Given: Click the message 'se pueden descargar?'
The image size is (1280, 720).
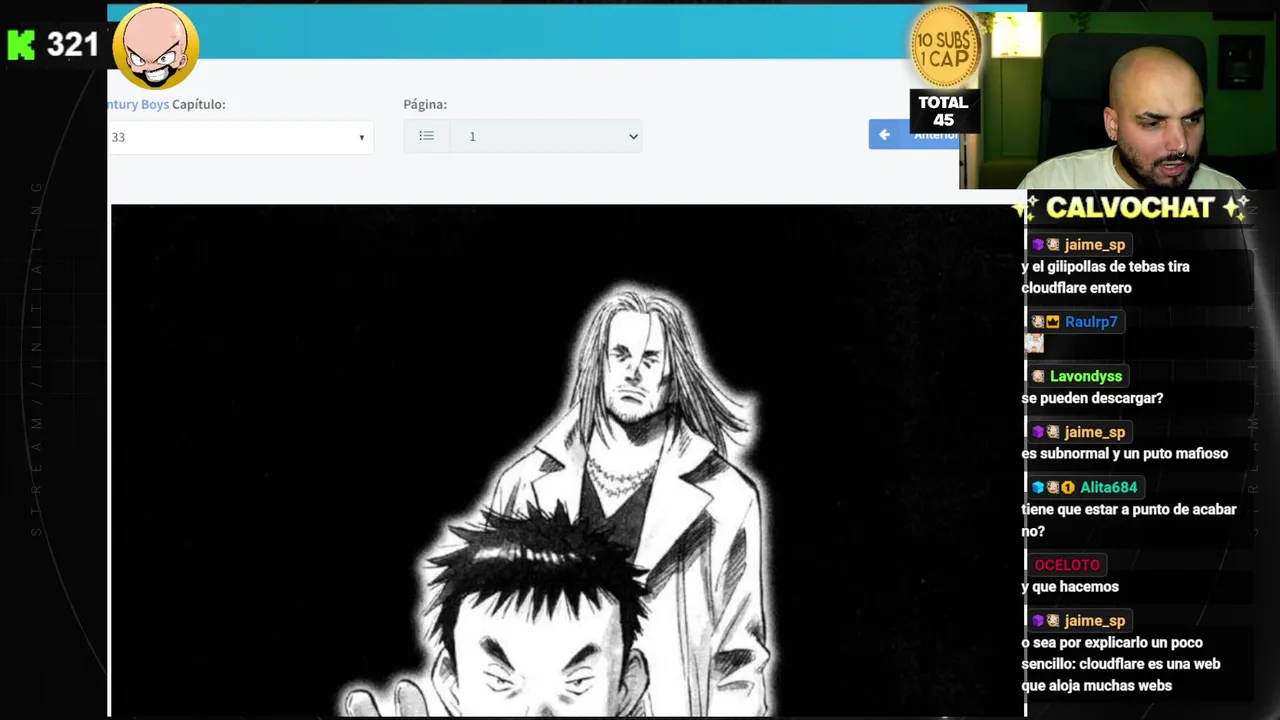Looking at the screenshot, I should click(x=1092, y=398).
